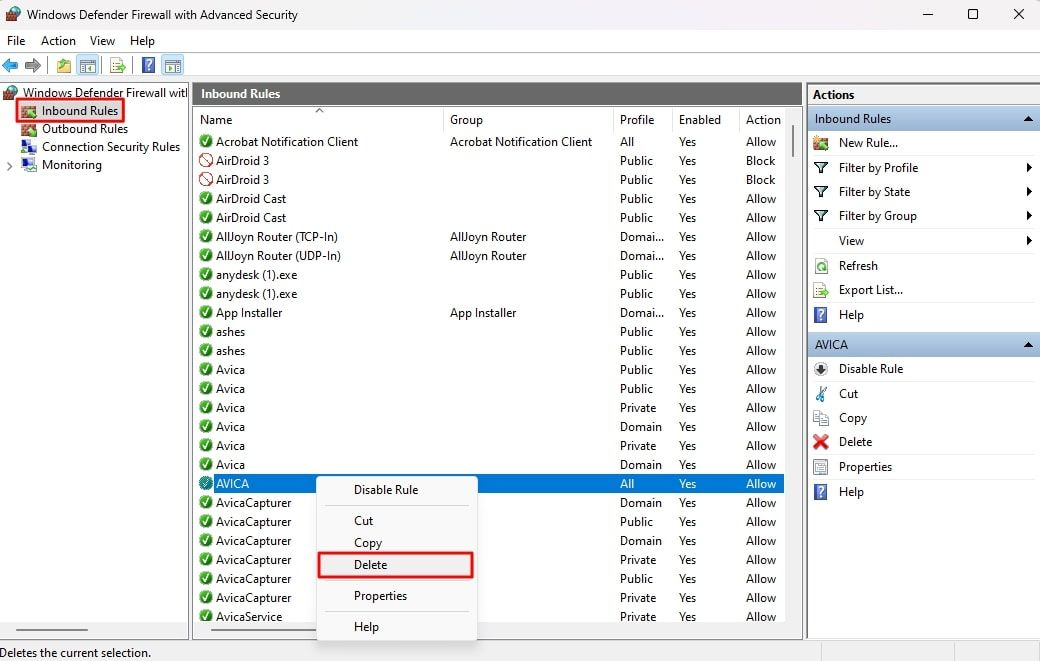The width and height of the screenshot is (1040, 661).
Task: Open the Filter by State submenu arrow
Action: pyautogui.click(x=1029, y=192)
